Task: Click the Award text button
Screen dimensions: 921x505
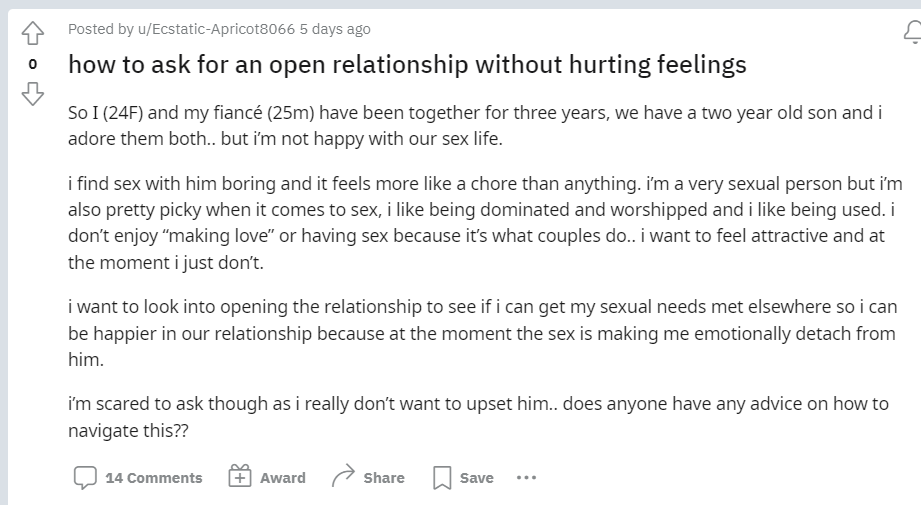Action: pos(283,478)
